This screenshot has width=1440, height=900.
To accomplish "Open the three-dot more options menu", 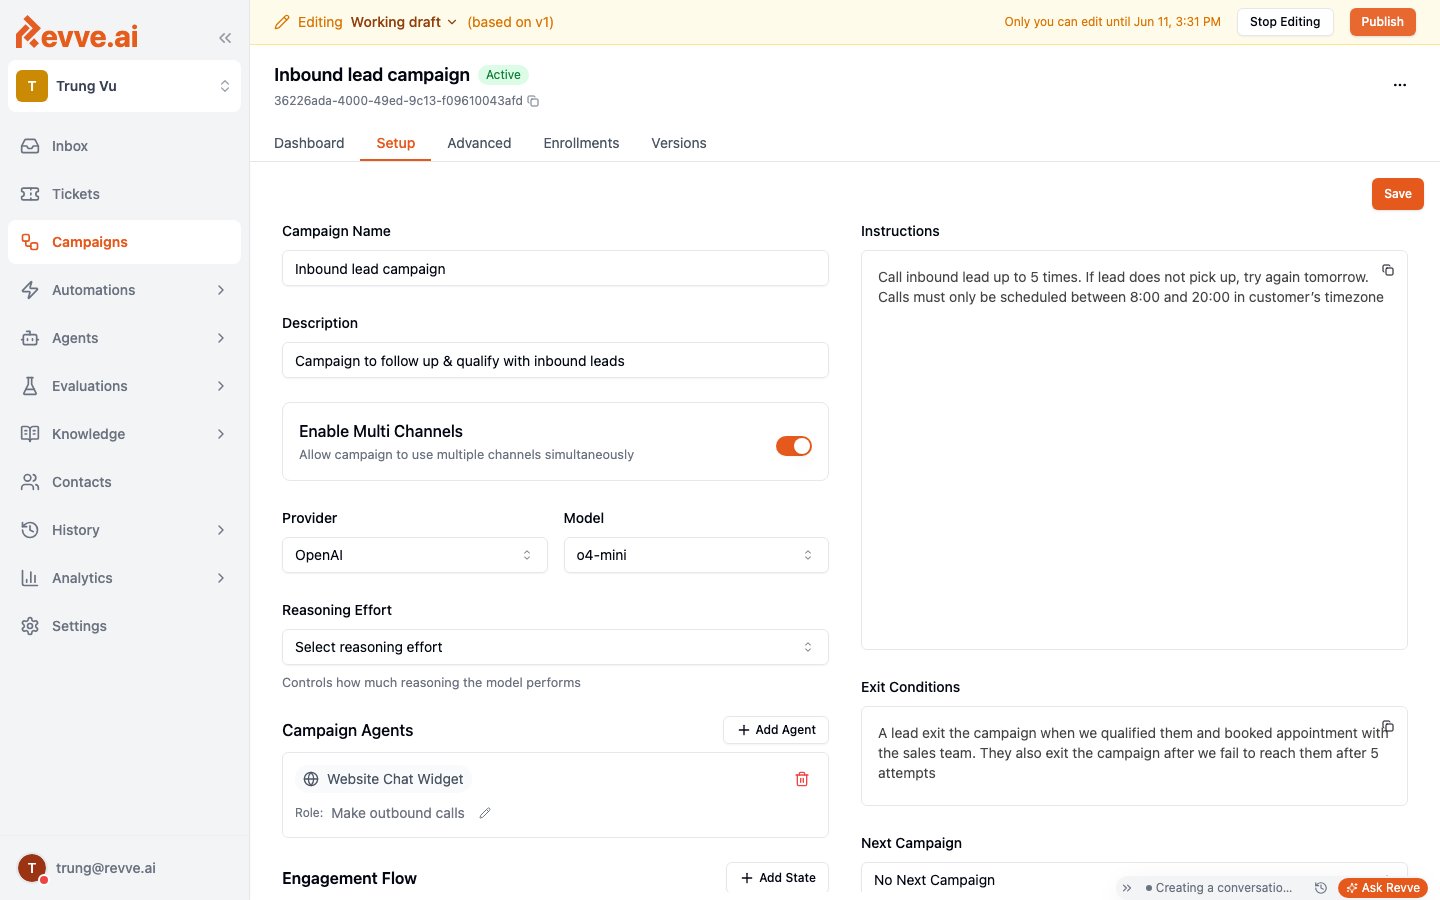I will pyautogui.click(x=1400, y=85).
